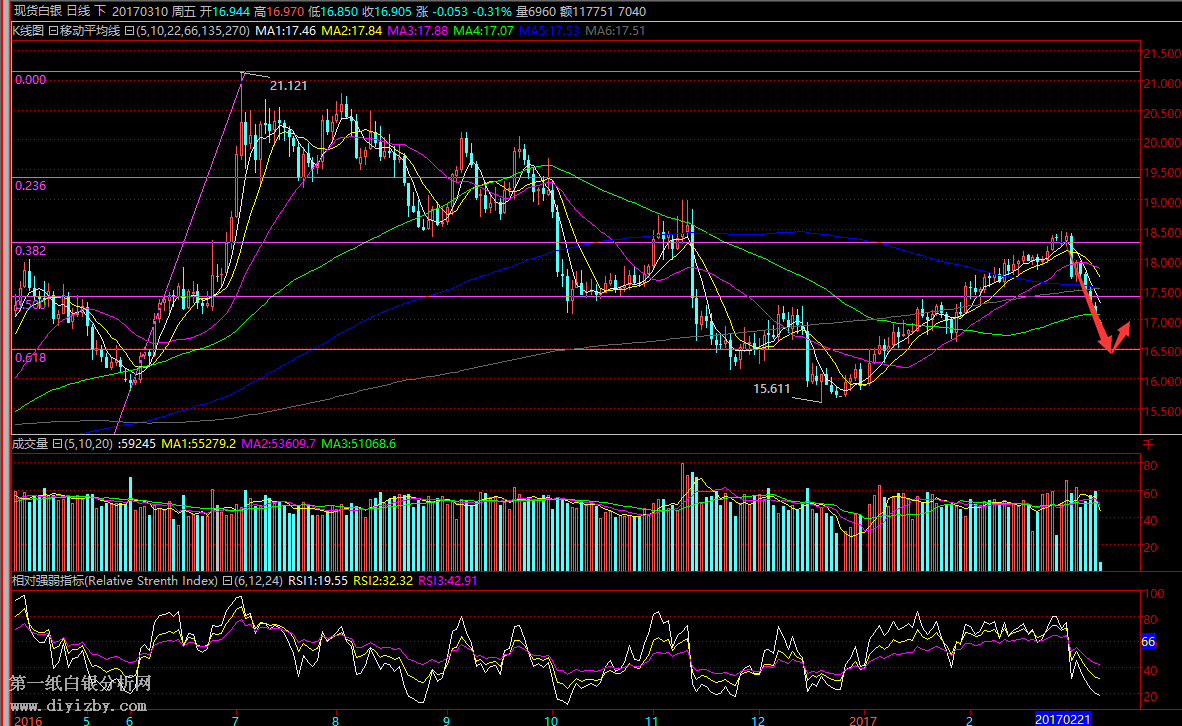The image size is (1182, 726).
Task: Click the 现货白银 instrument name
Action: click(36, 11)
